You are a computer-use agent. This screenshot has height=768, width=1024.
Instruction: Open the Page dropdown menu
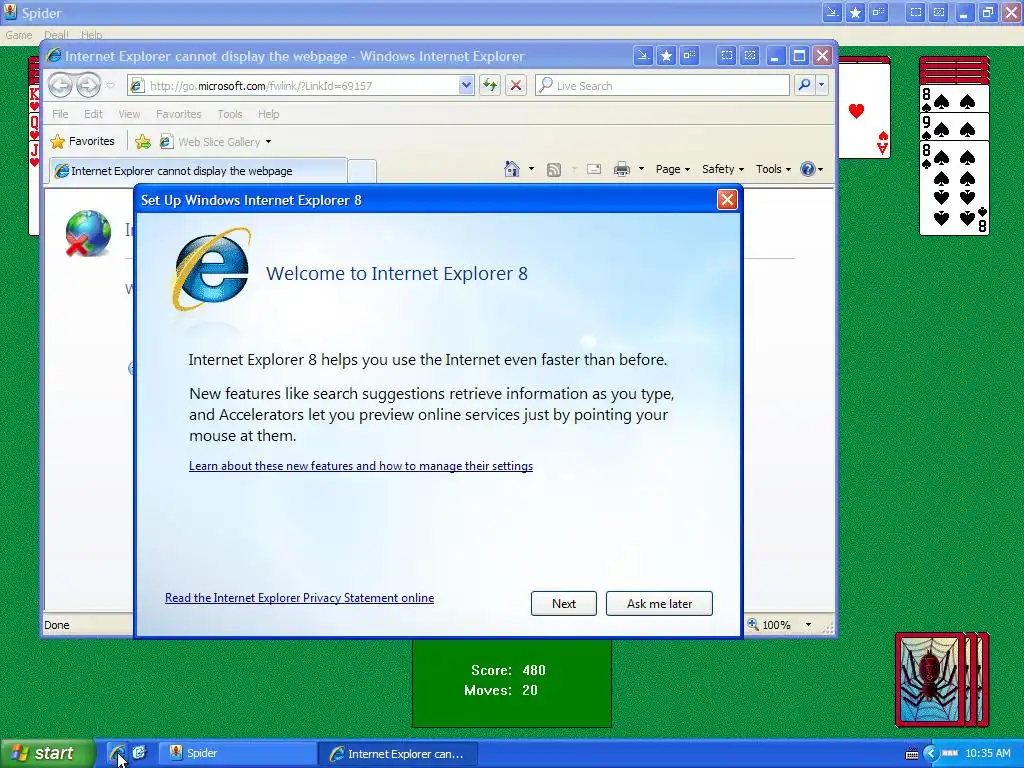[x=673, y=169]
